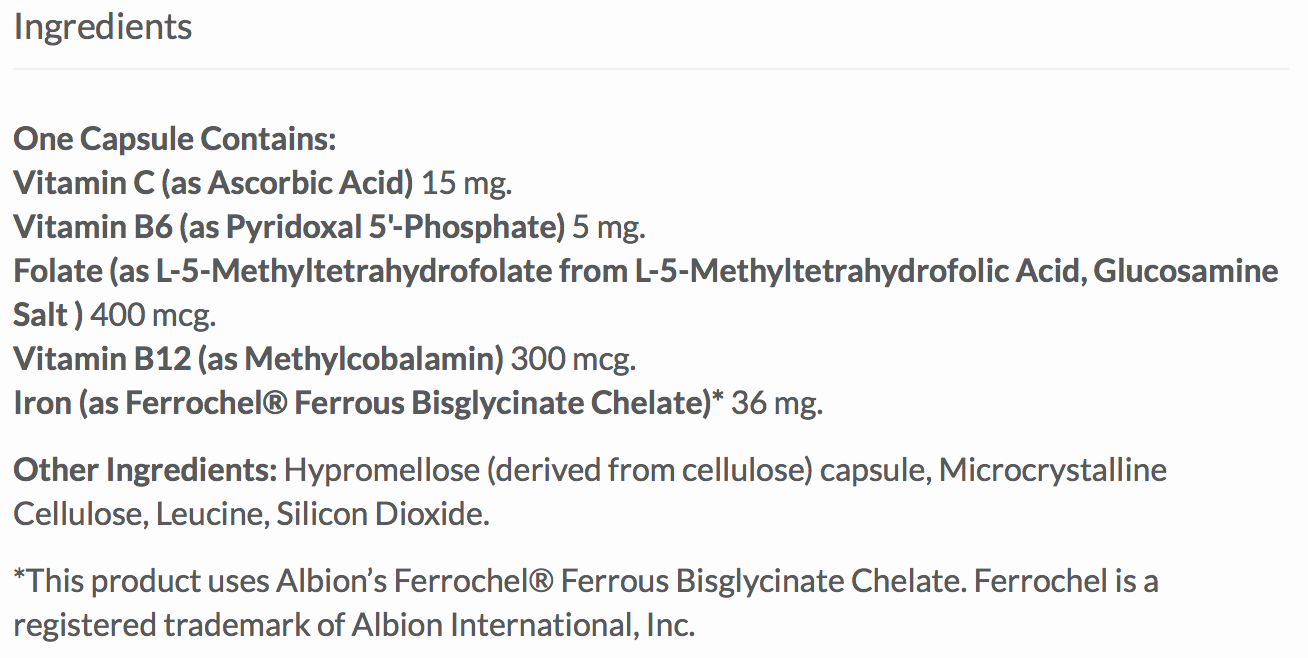This screenshot has width=1308, height=658.
Task: Select 'Vitamin B6 (as Pyridoxal 5'-Phosphate)' text
Action: [289, 227]
